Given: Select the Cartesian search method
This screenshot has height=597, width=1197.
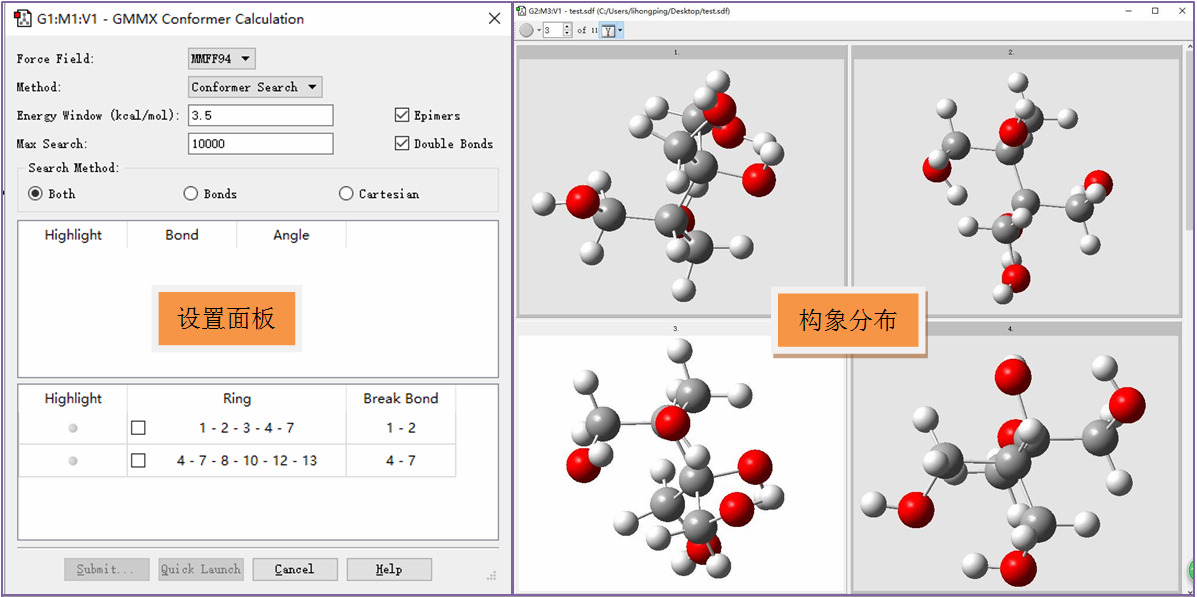Looking at the screenshot, I should [x=346, y=193].
